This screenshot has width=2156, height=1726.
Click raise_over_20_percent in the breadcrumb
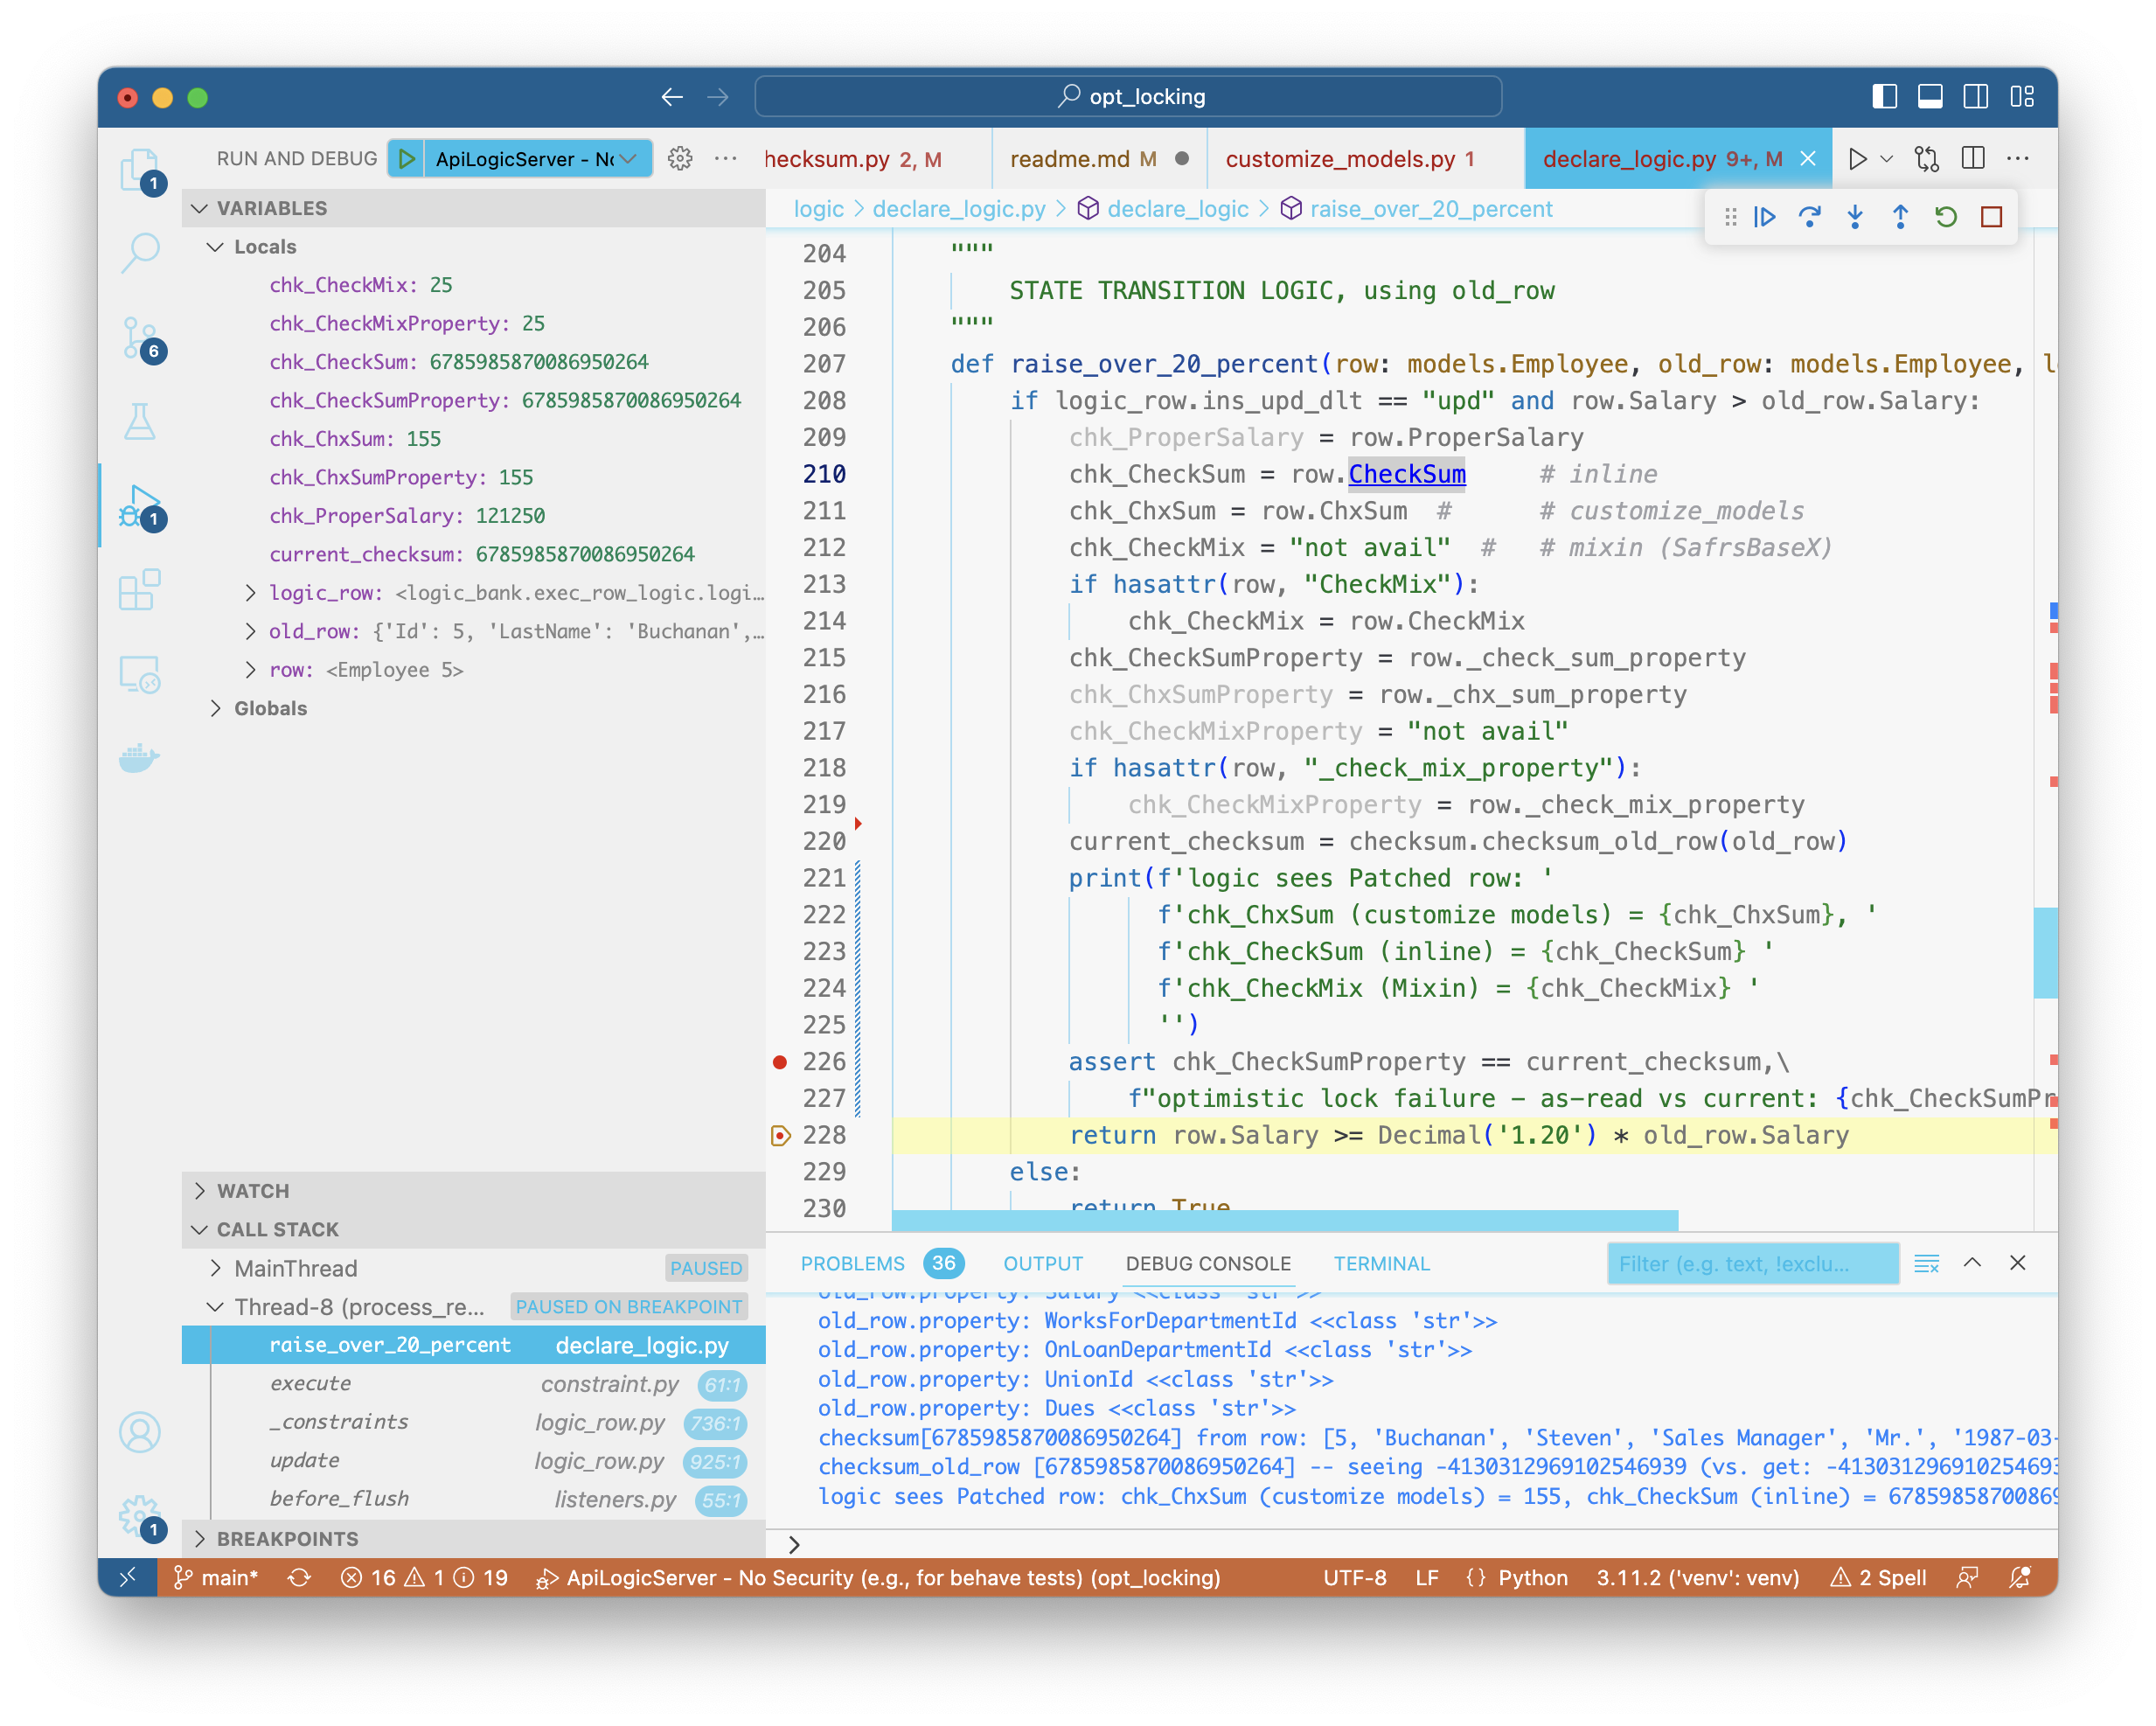click(x=1430, y=209)
